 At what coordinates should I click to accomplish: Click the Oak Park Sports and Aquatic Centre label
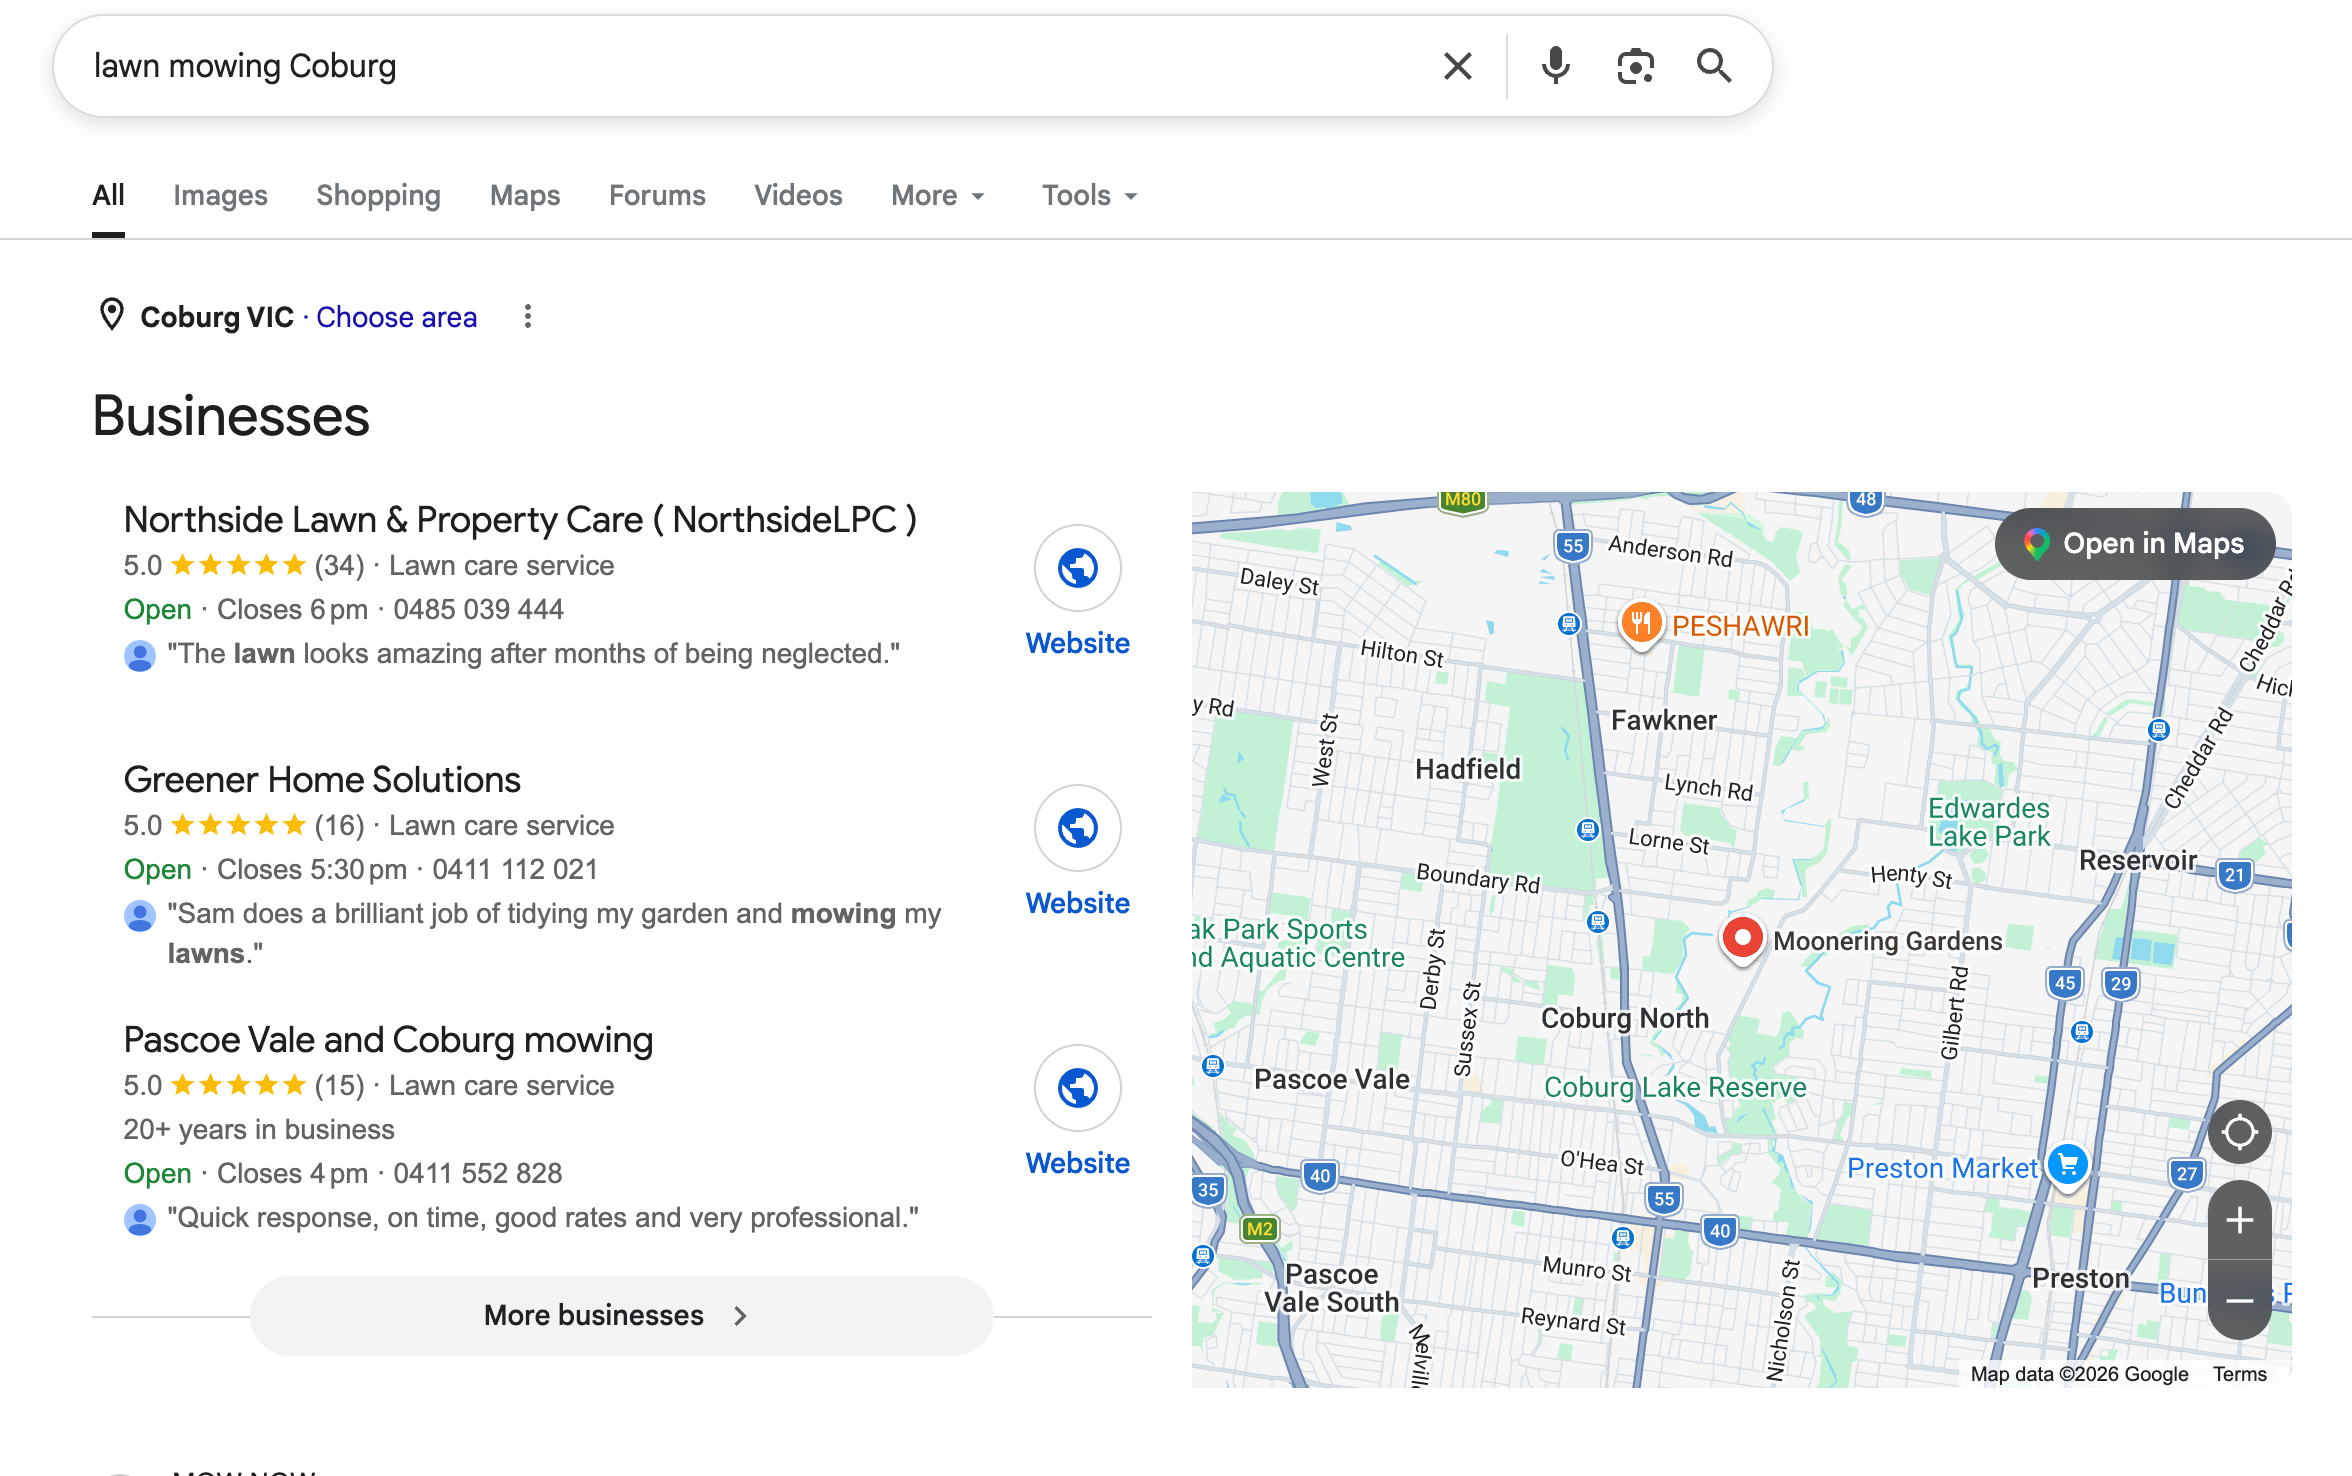pos(1298,943)
